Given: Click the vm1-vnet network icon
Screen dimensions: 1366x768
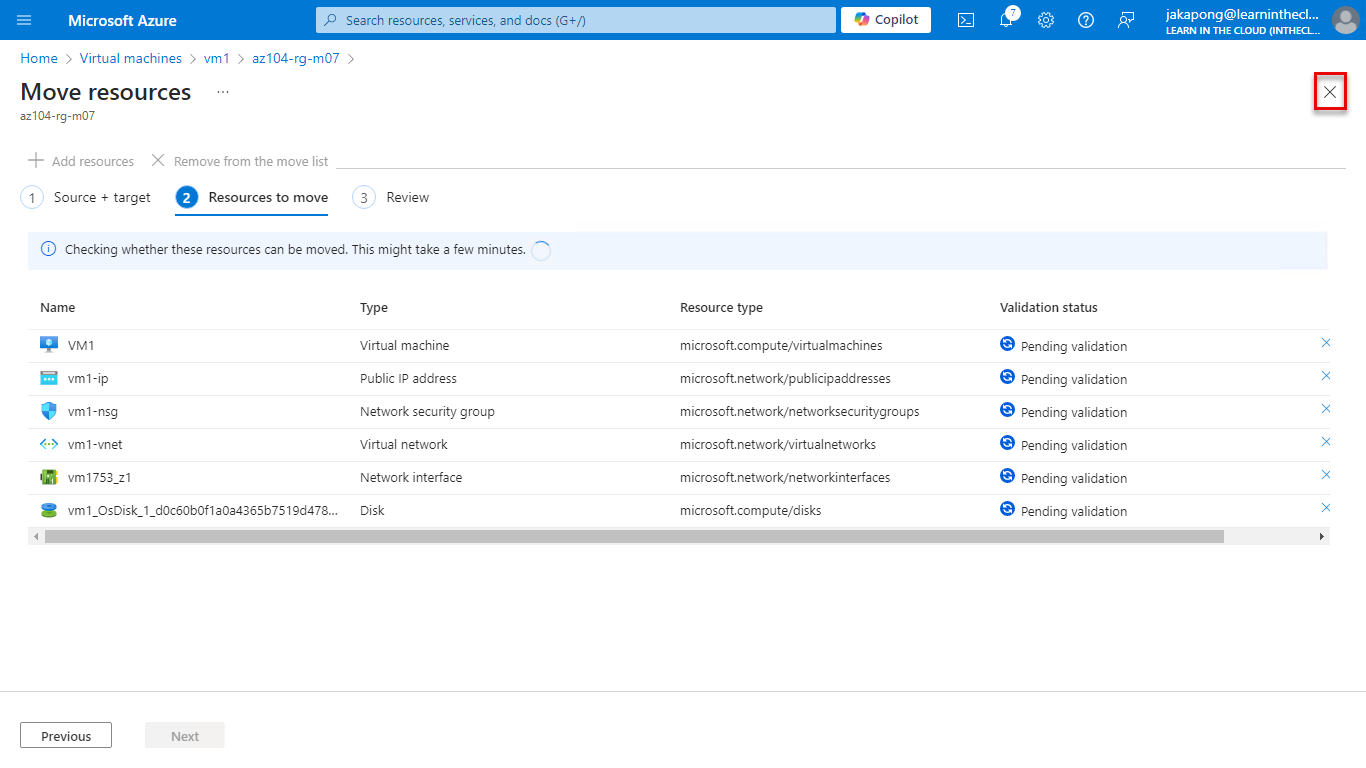Looking at the screenshot, I should point(49,444).
